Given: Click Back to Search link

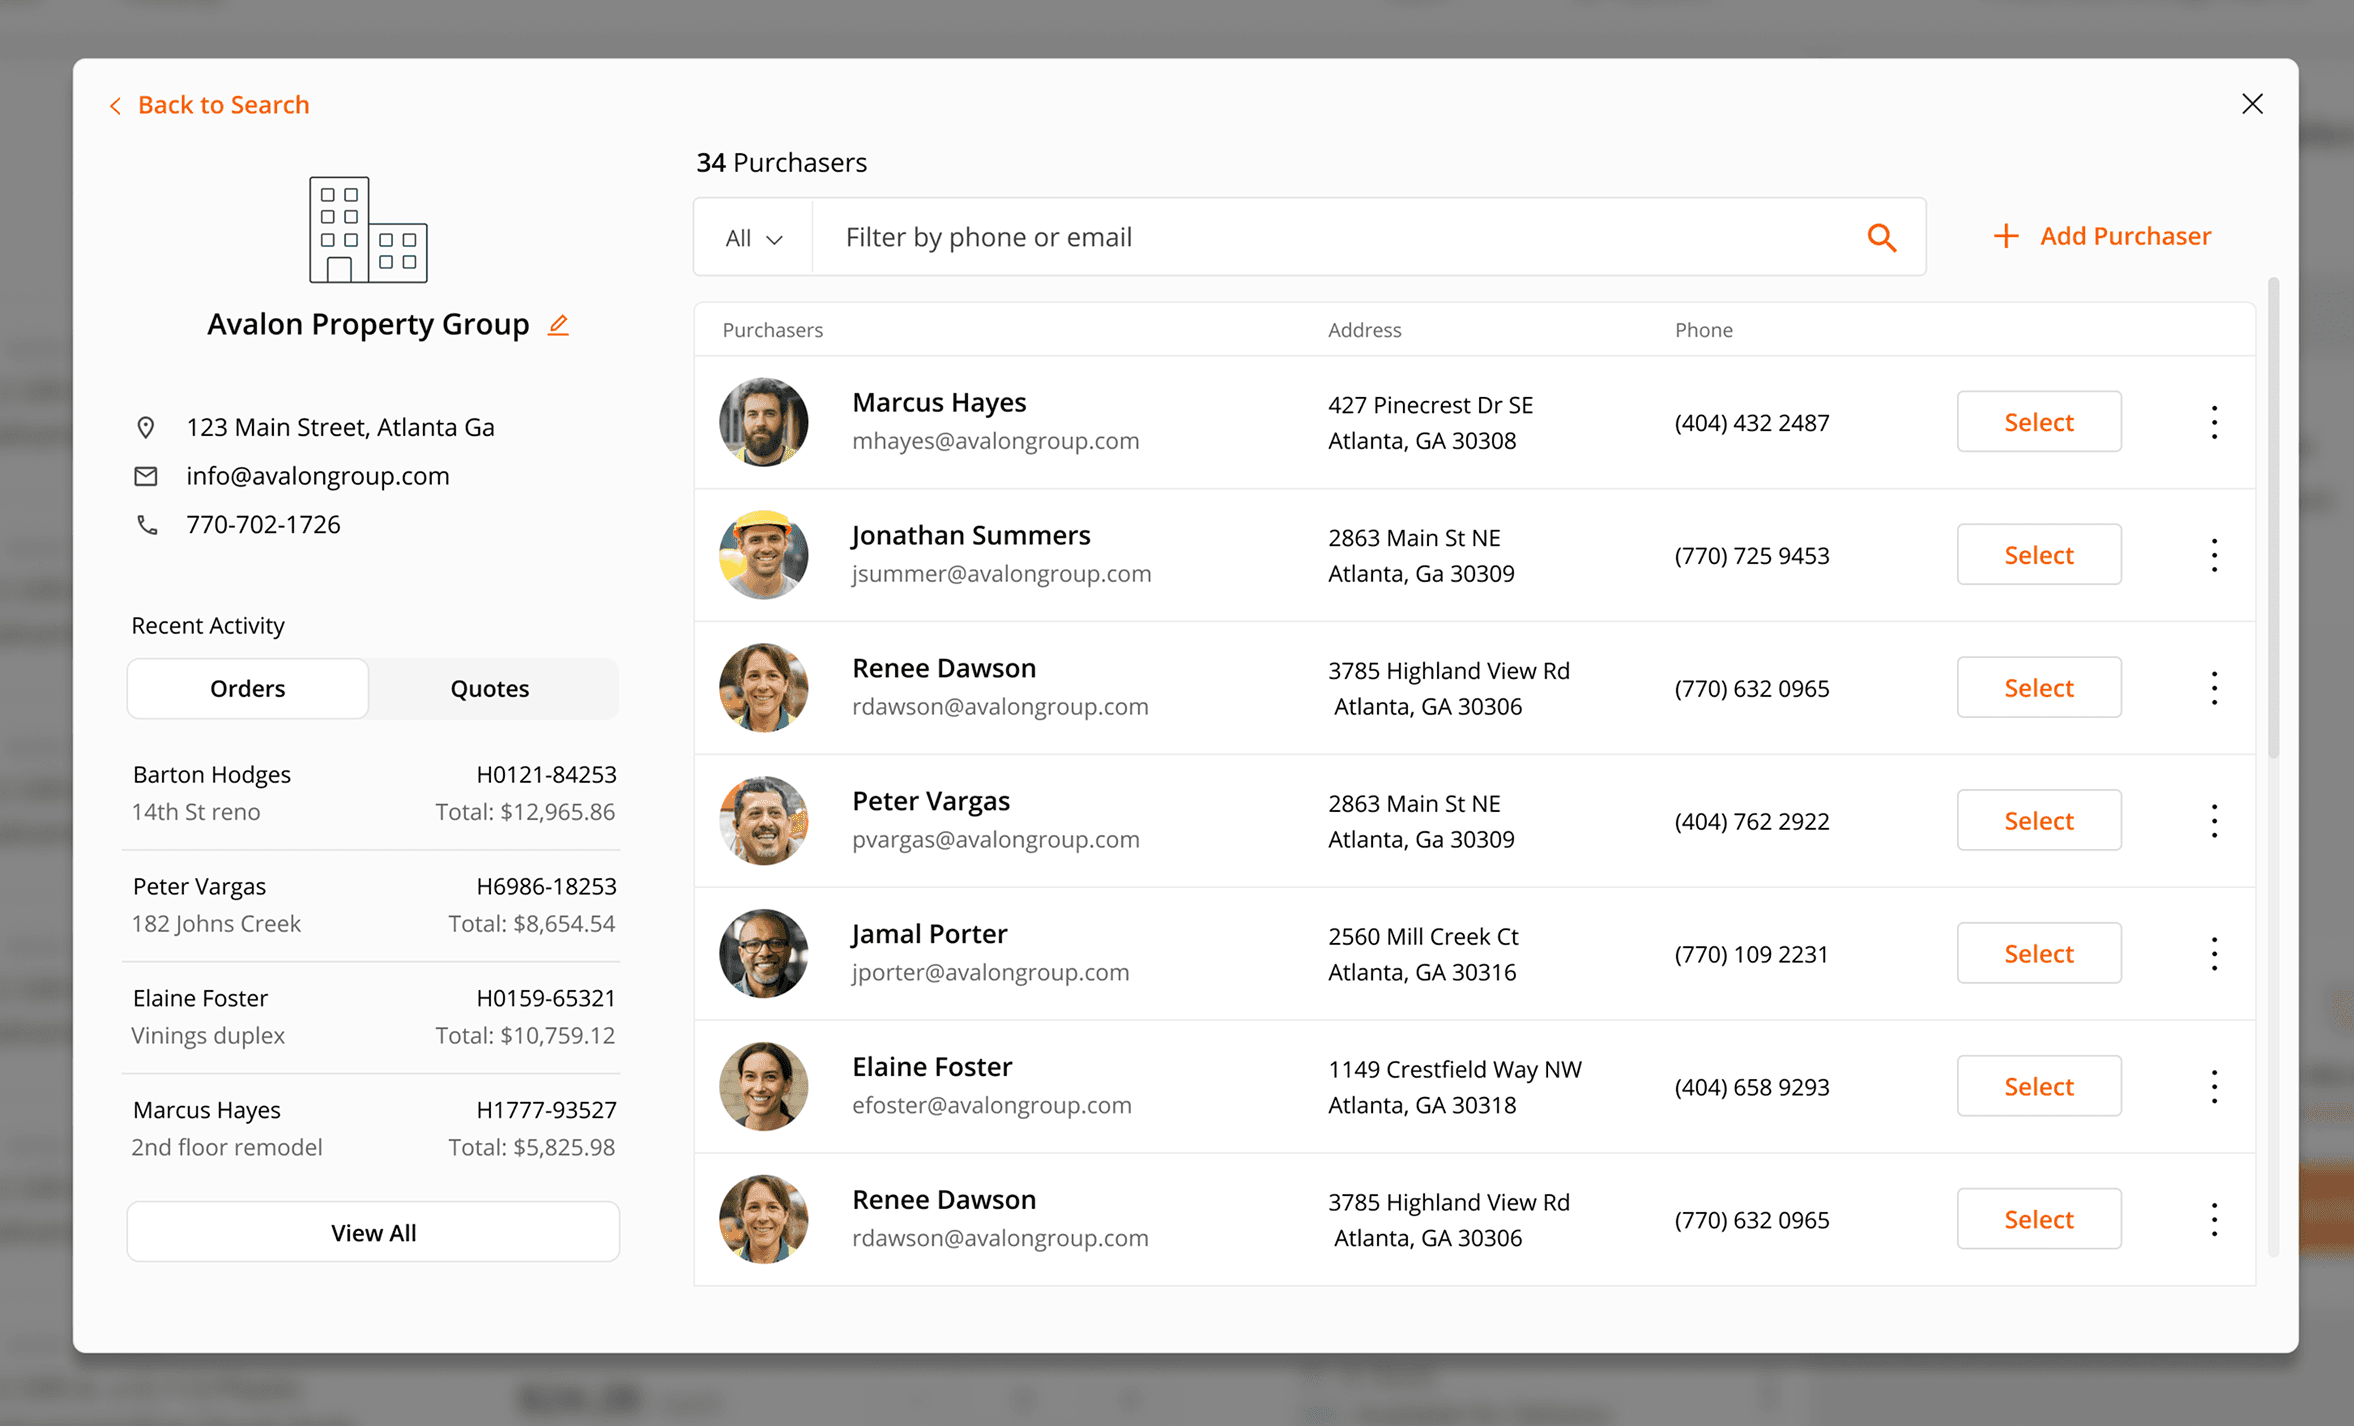Looking at the screenshot, I should point(223,105).
